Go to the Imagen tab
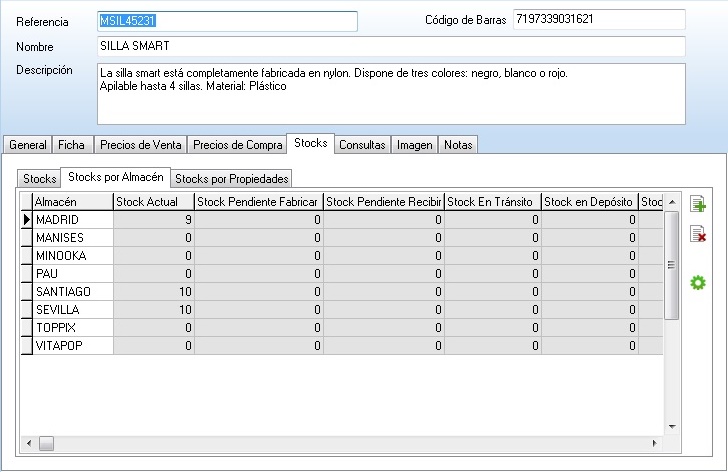728x472 pixels. point(414,145)
